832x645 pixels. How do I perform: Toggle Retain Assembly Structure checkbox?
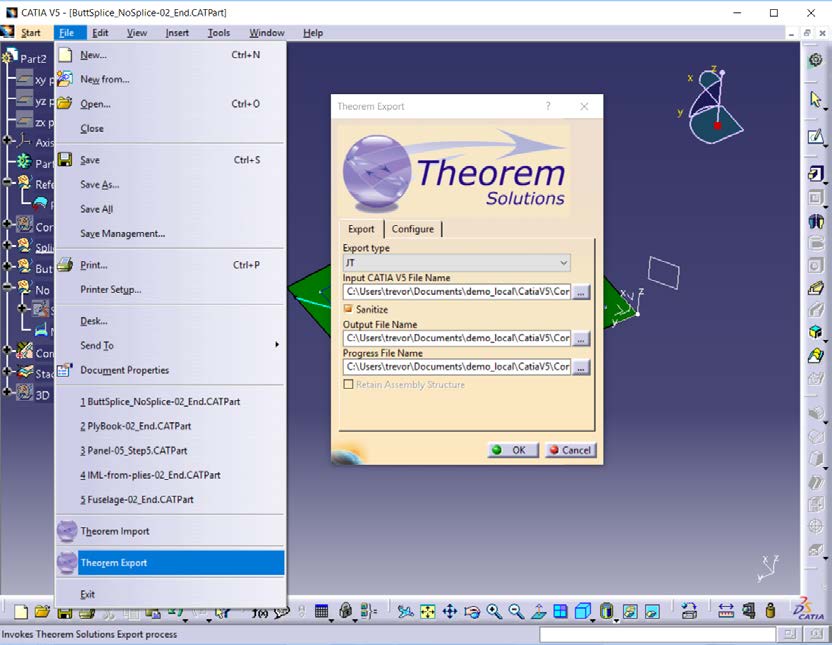[348, 384]
